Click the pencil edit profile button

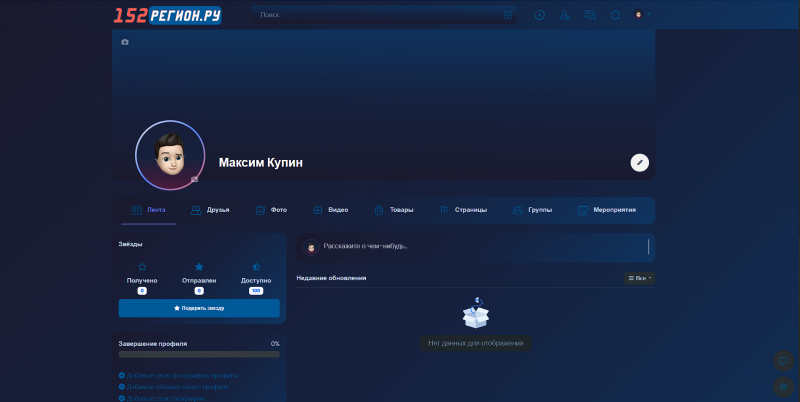[x=640, y=163]
